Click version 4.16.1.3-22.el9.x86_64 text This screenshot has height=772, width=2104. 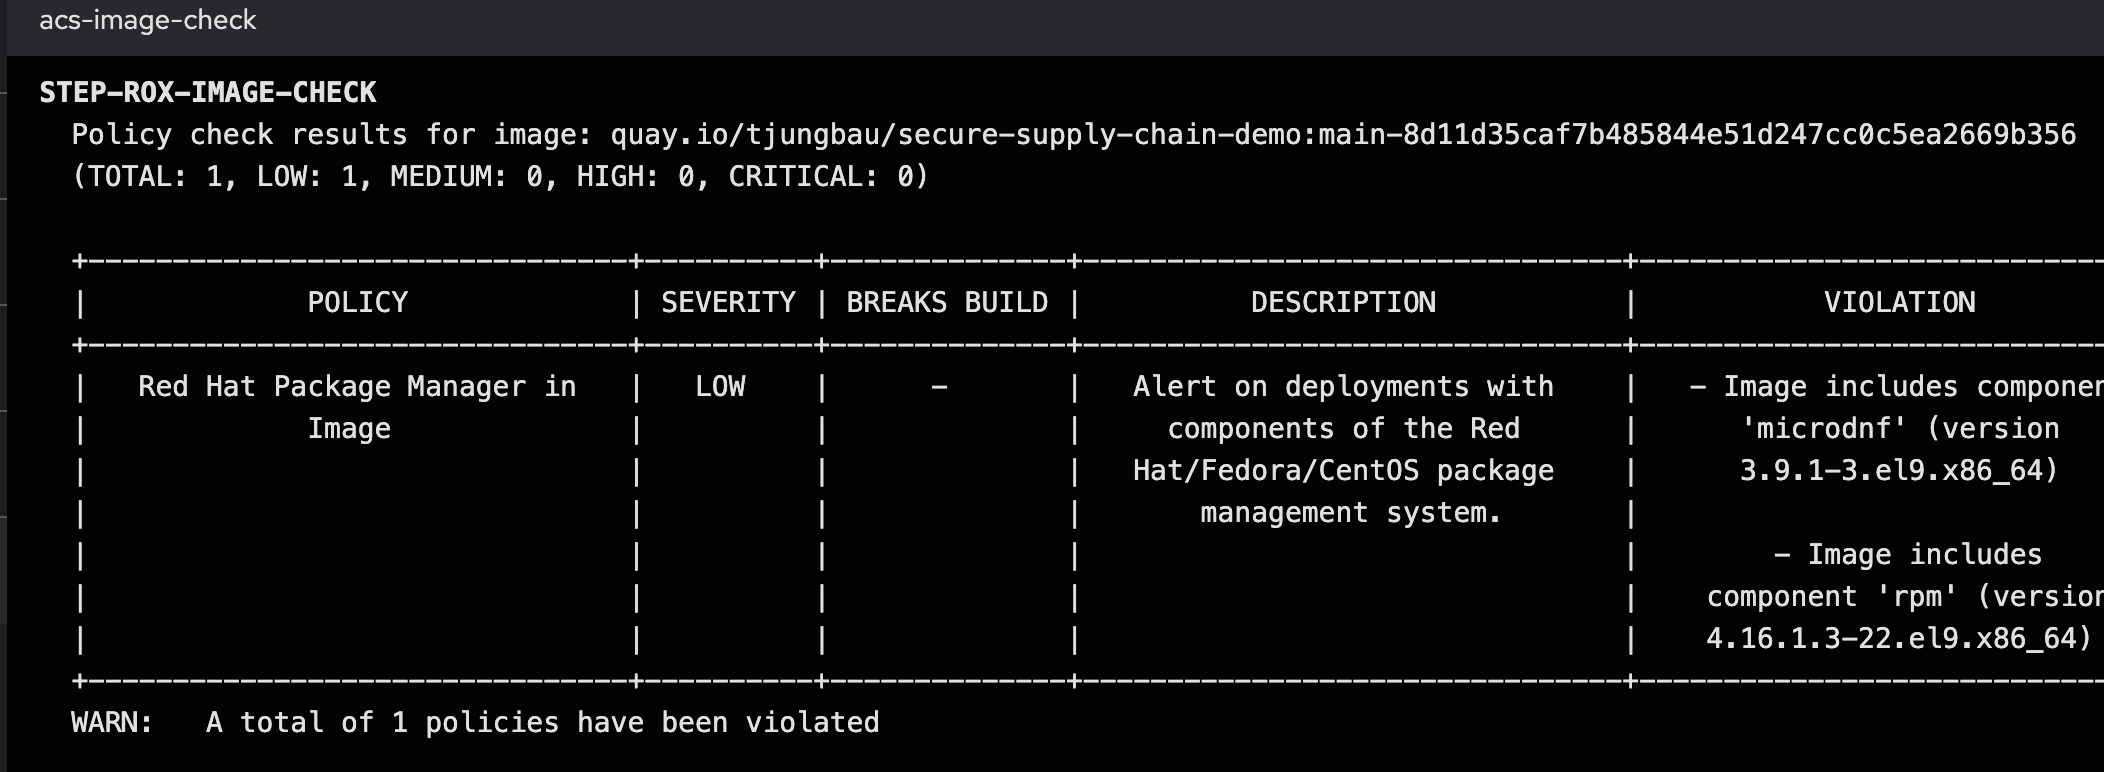point(1899,639)
